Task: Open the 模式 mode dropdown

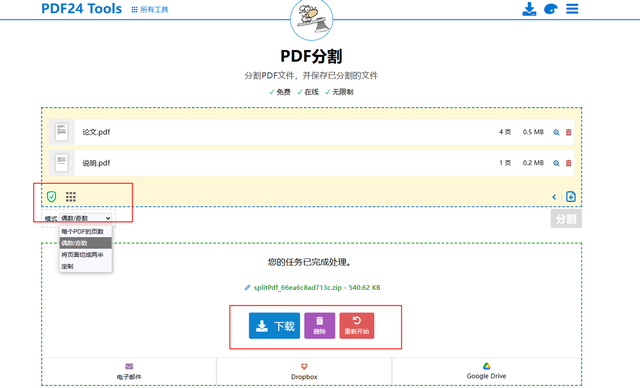Action: (x=85, y=218)
